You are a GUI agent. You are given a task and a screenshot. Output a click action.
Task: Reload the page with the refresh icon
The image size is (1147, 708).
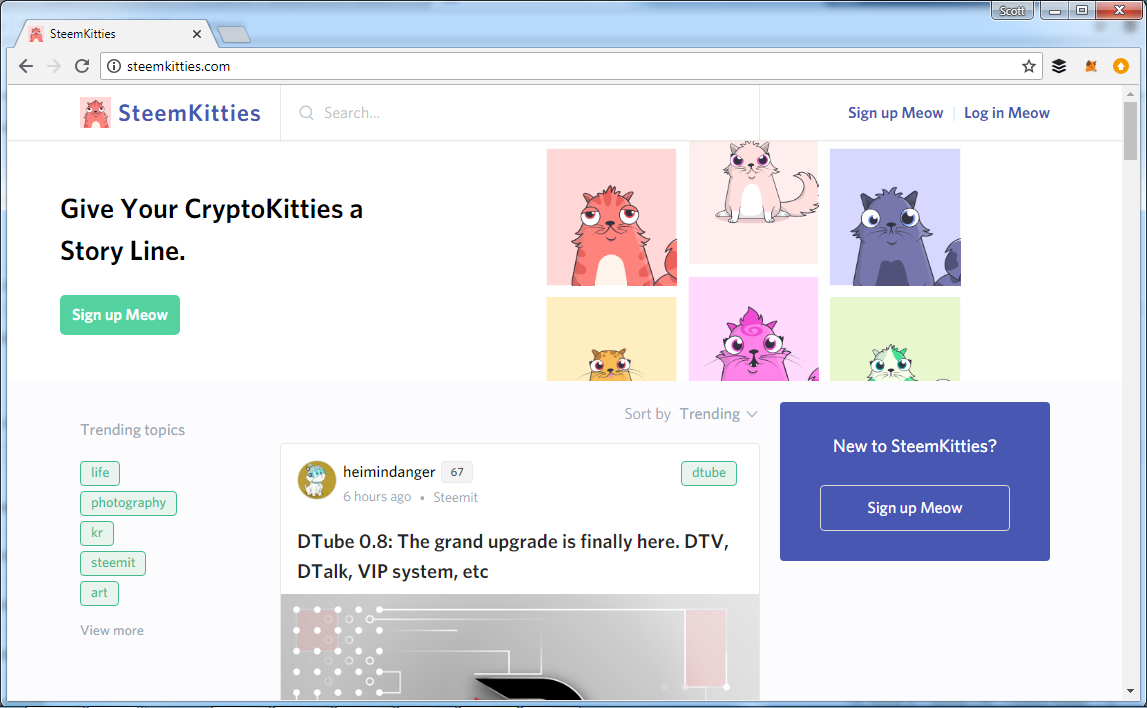click(82, 66)
